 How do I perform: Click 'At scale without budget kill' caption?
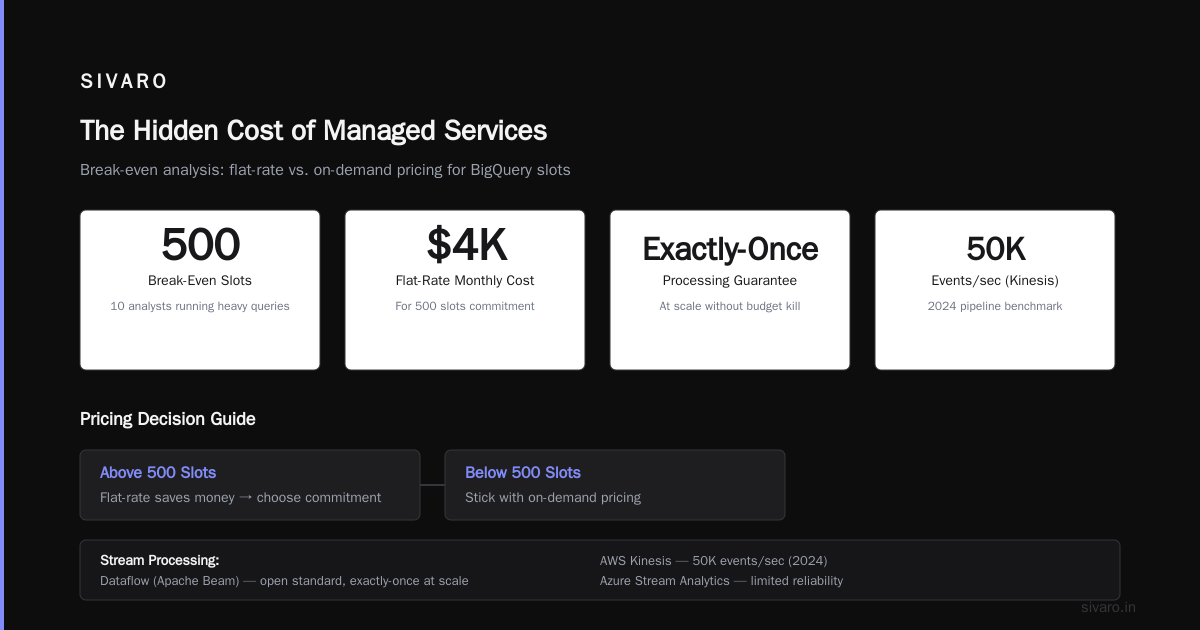point(730,306)
